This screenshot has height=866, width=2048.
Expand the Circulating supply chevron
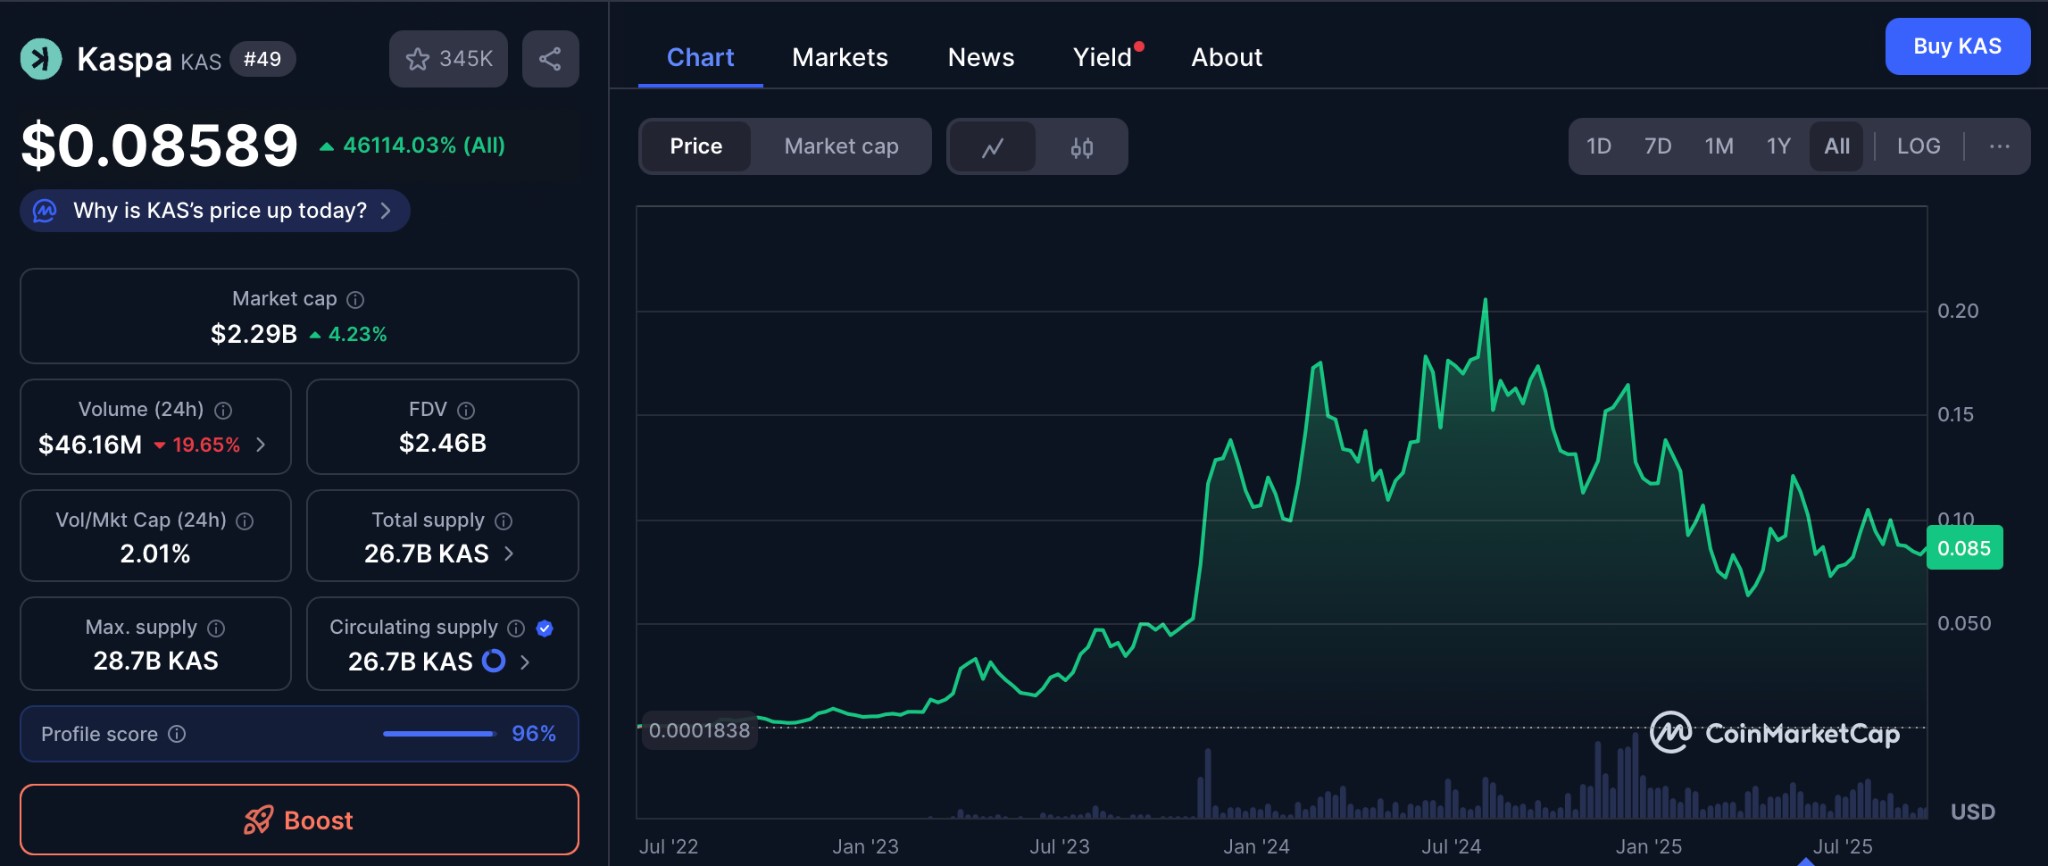tap(525, 662)
